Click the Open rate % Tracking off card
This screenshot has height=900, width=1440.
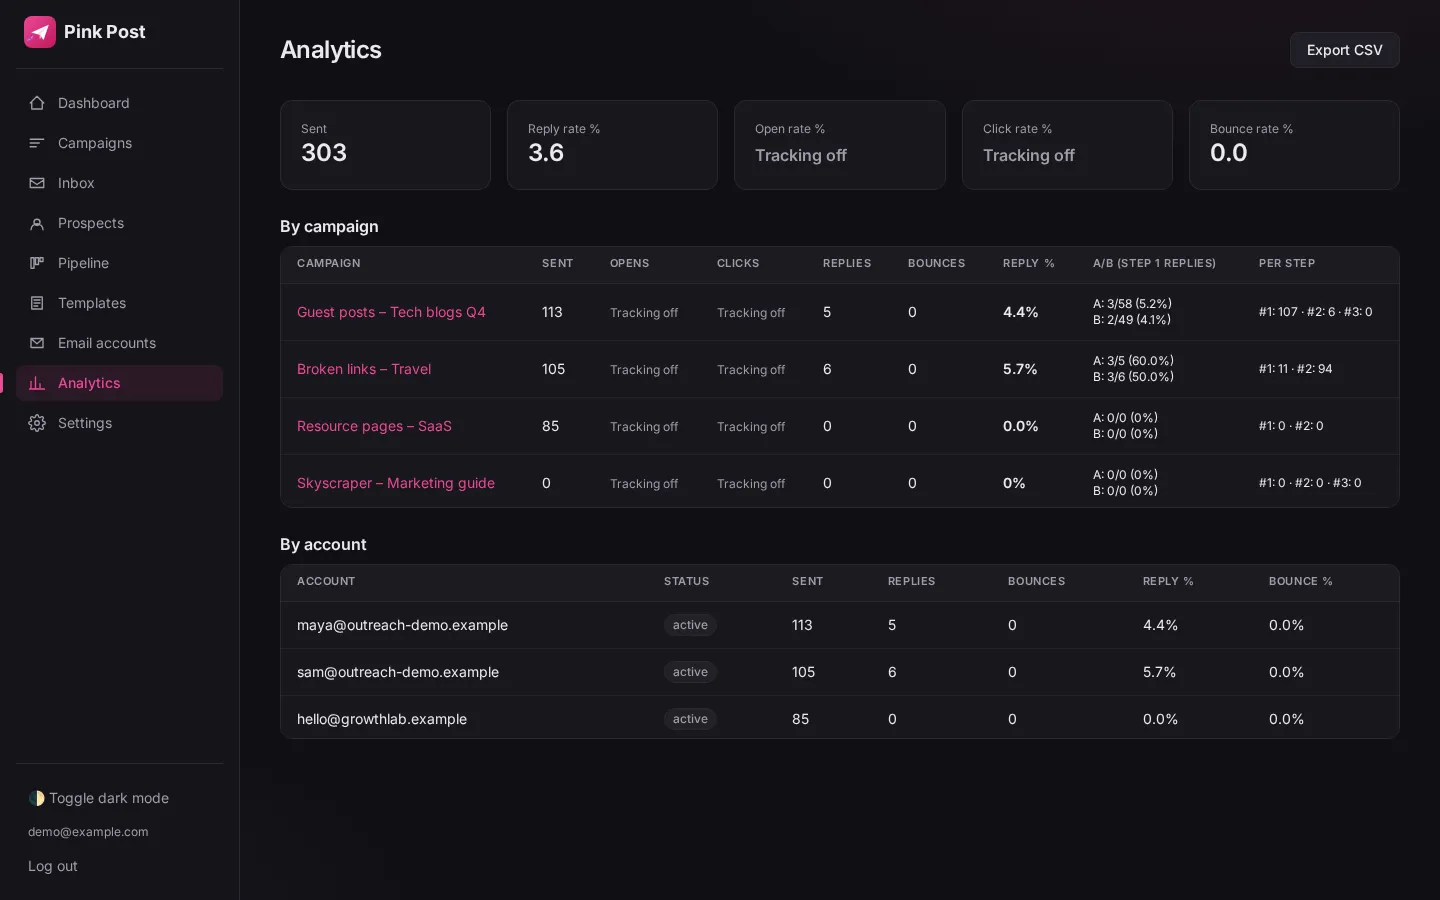pyautogui.click(x=840, y=145)
